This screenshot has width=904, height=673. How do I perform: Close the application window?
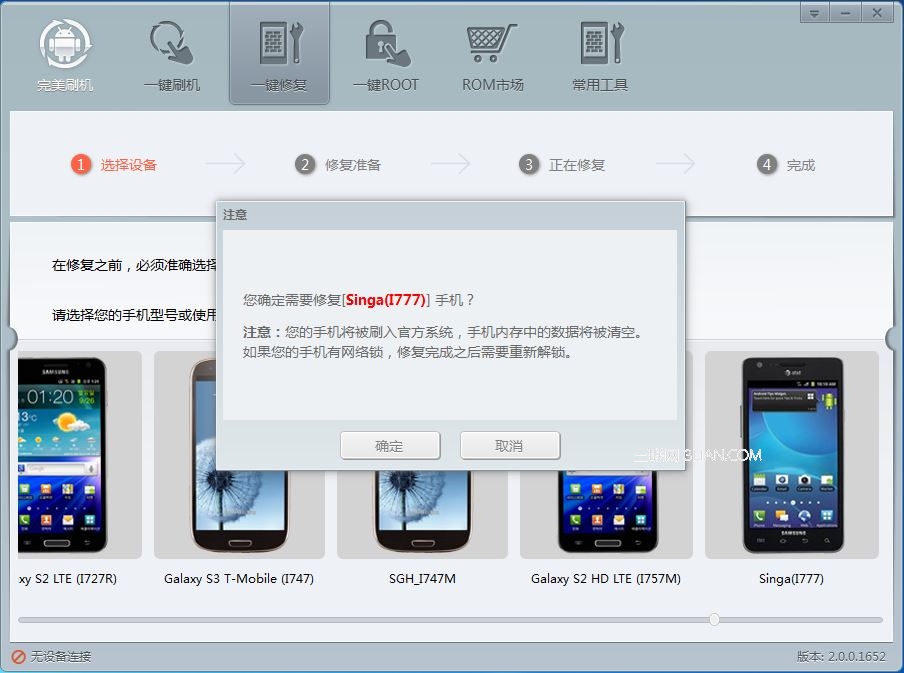pyautogui.click(x=877, y=13)
